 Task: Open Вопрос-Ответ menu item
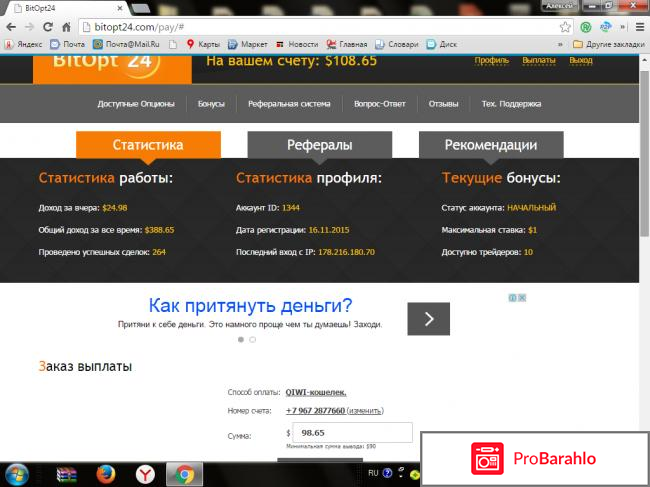(x=380, y=104)
